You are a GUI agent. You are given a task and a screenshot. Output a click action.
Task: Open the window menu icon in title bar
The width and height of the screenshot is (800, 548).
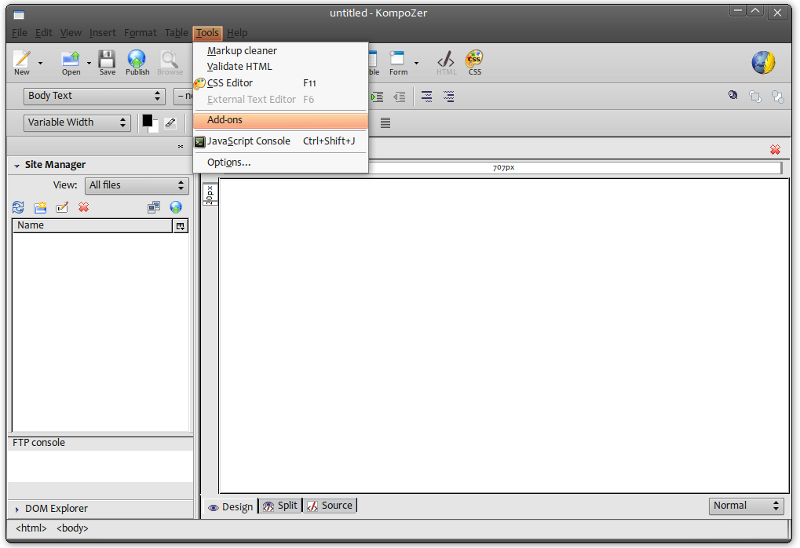[x=19, y=15]
